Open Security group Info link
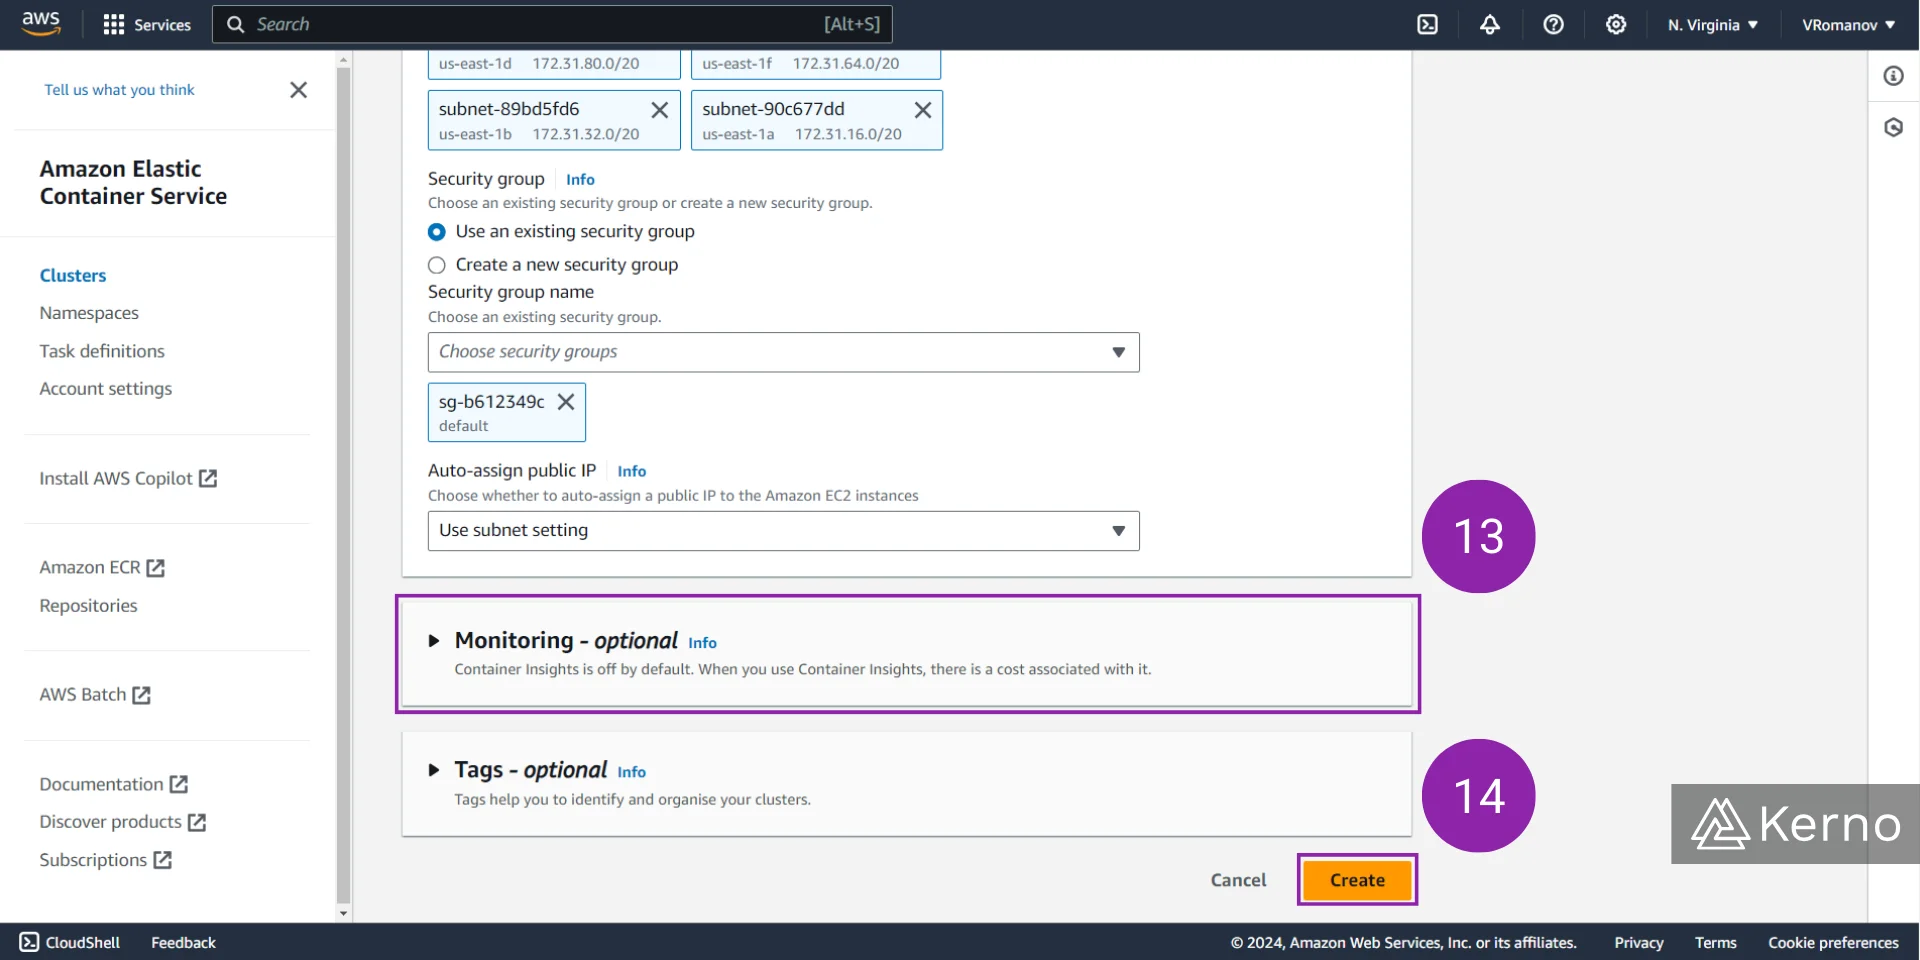1920x960 pixels. 580,180
